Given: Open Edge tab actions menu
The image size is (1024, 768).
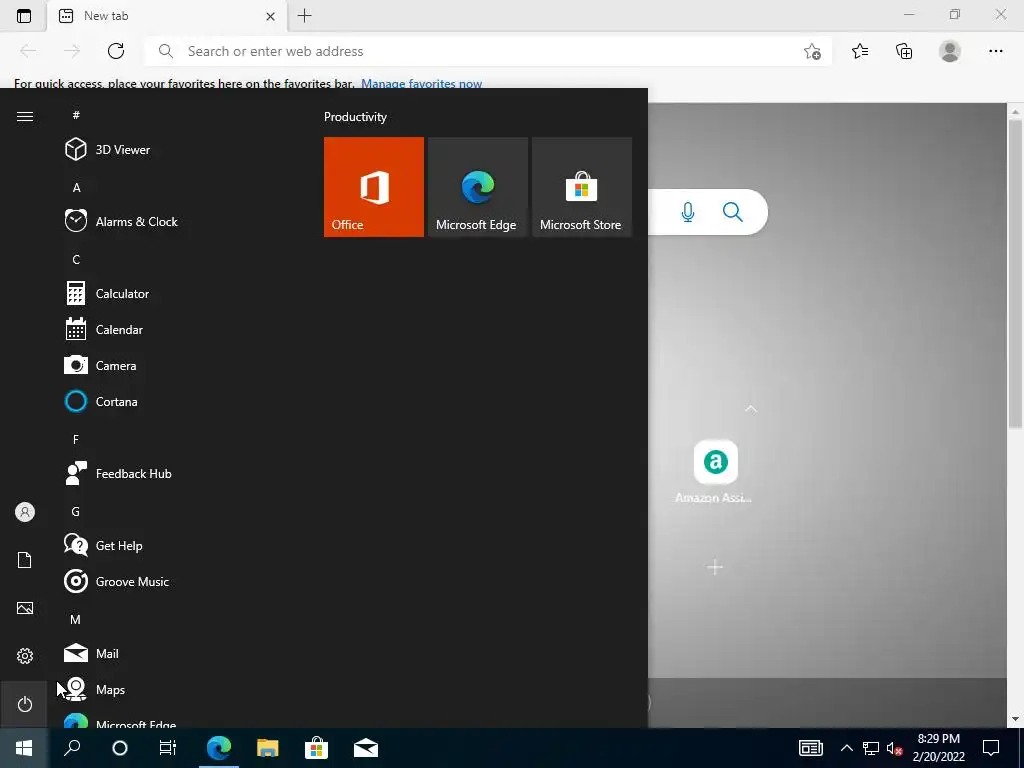Looking at the screenshot, I should pos(24,16).
